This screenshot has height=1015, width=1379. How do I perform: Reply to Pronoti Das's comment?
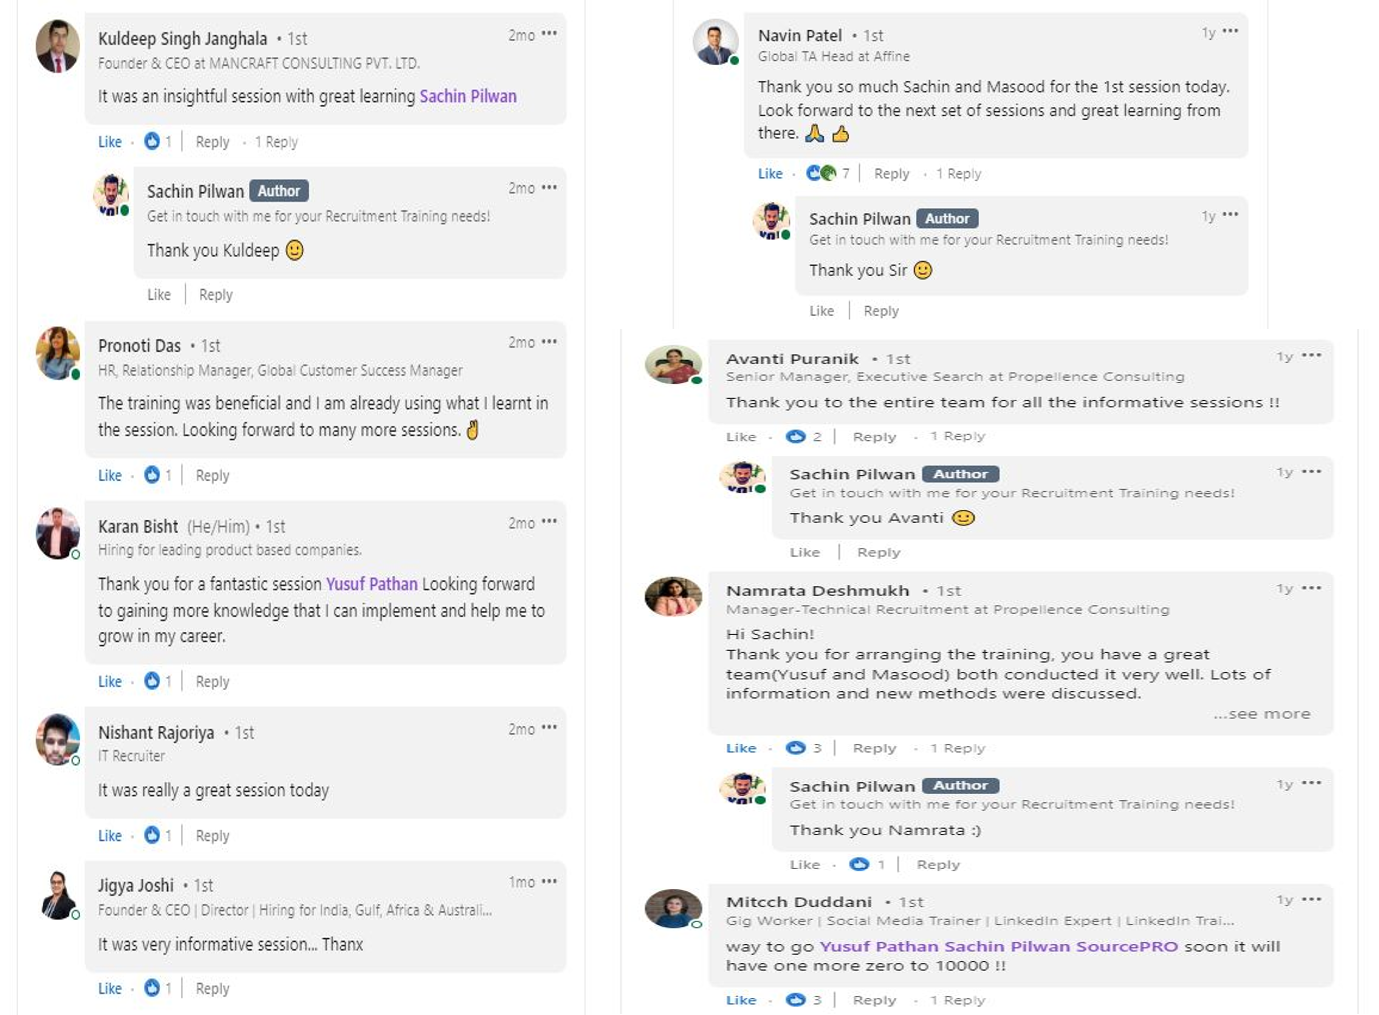(212, 475)
